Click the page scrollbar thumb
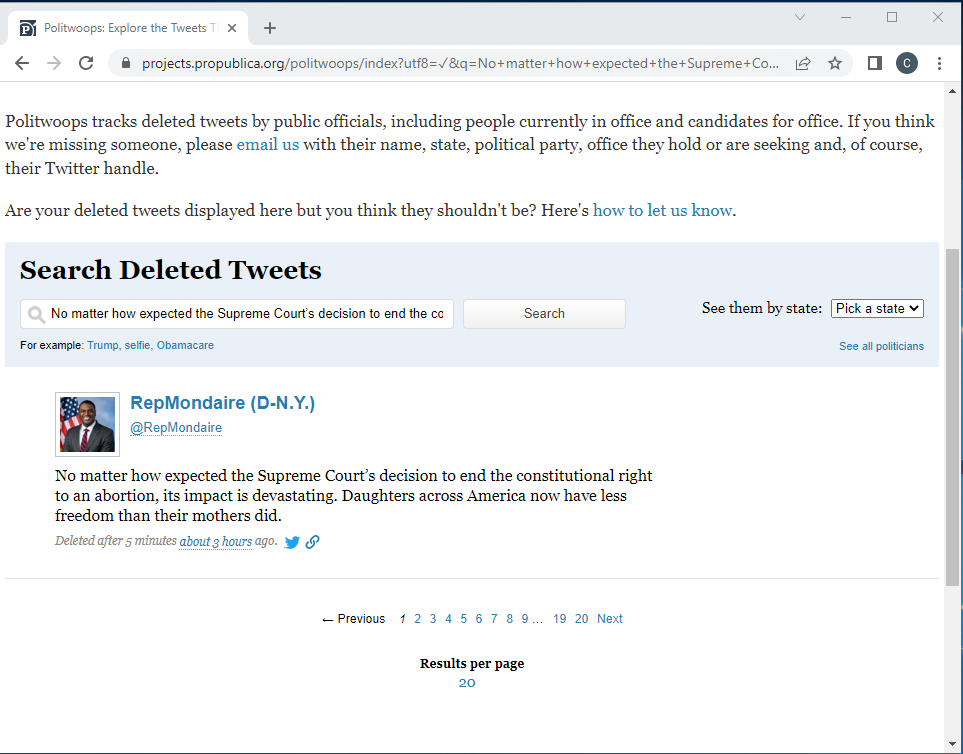 click(x=953, y=418)
